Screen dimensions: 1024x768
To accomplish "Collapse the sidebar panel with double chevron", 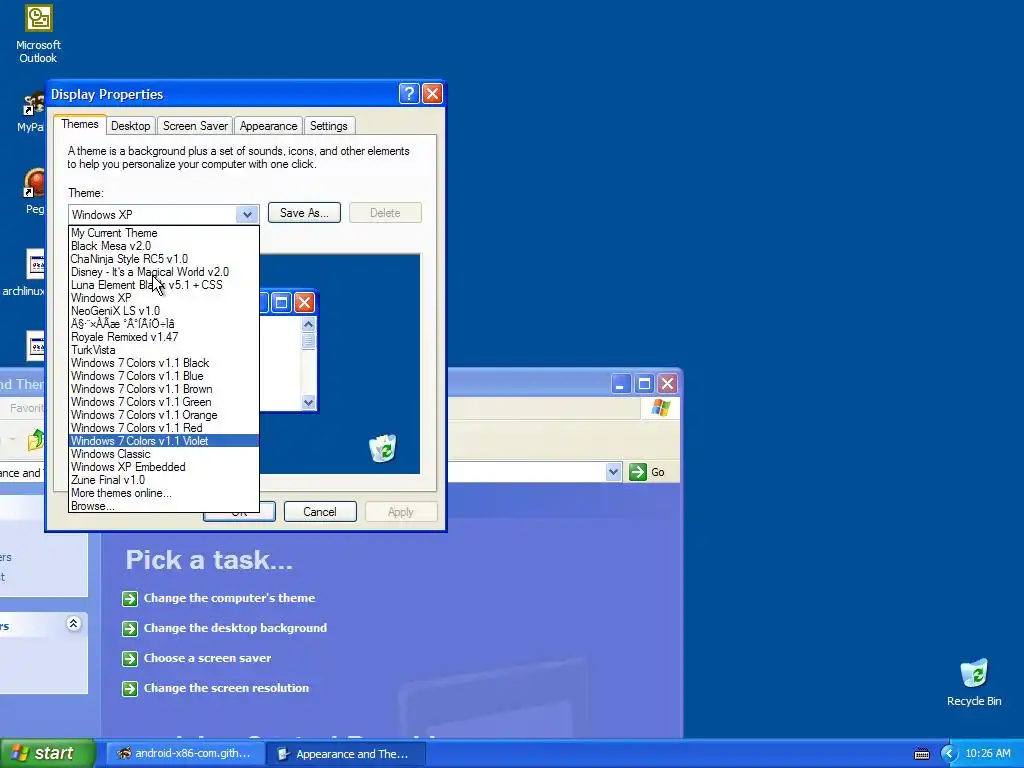I will (x=73, y=624).
